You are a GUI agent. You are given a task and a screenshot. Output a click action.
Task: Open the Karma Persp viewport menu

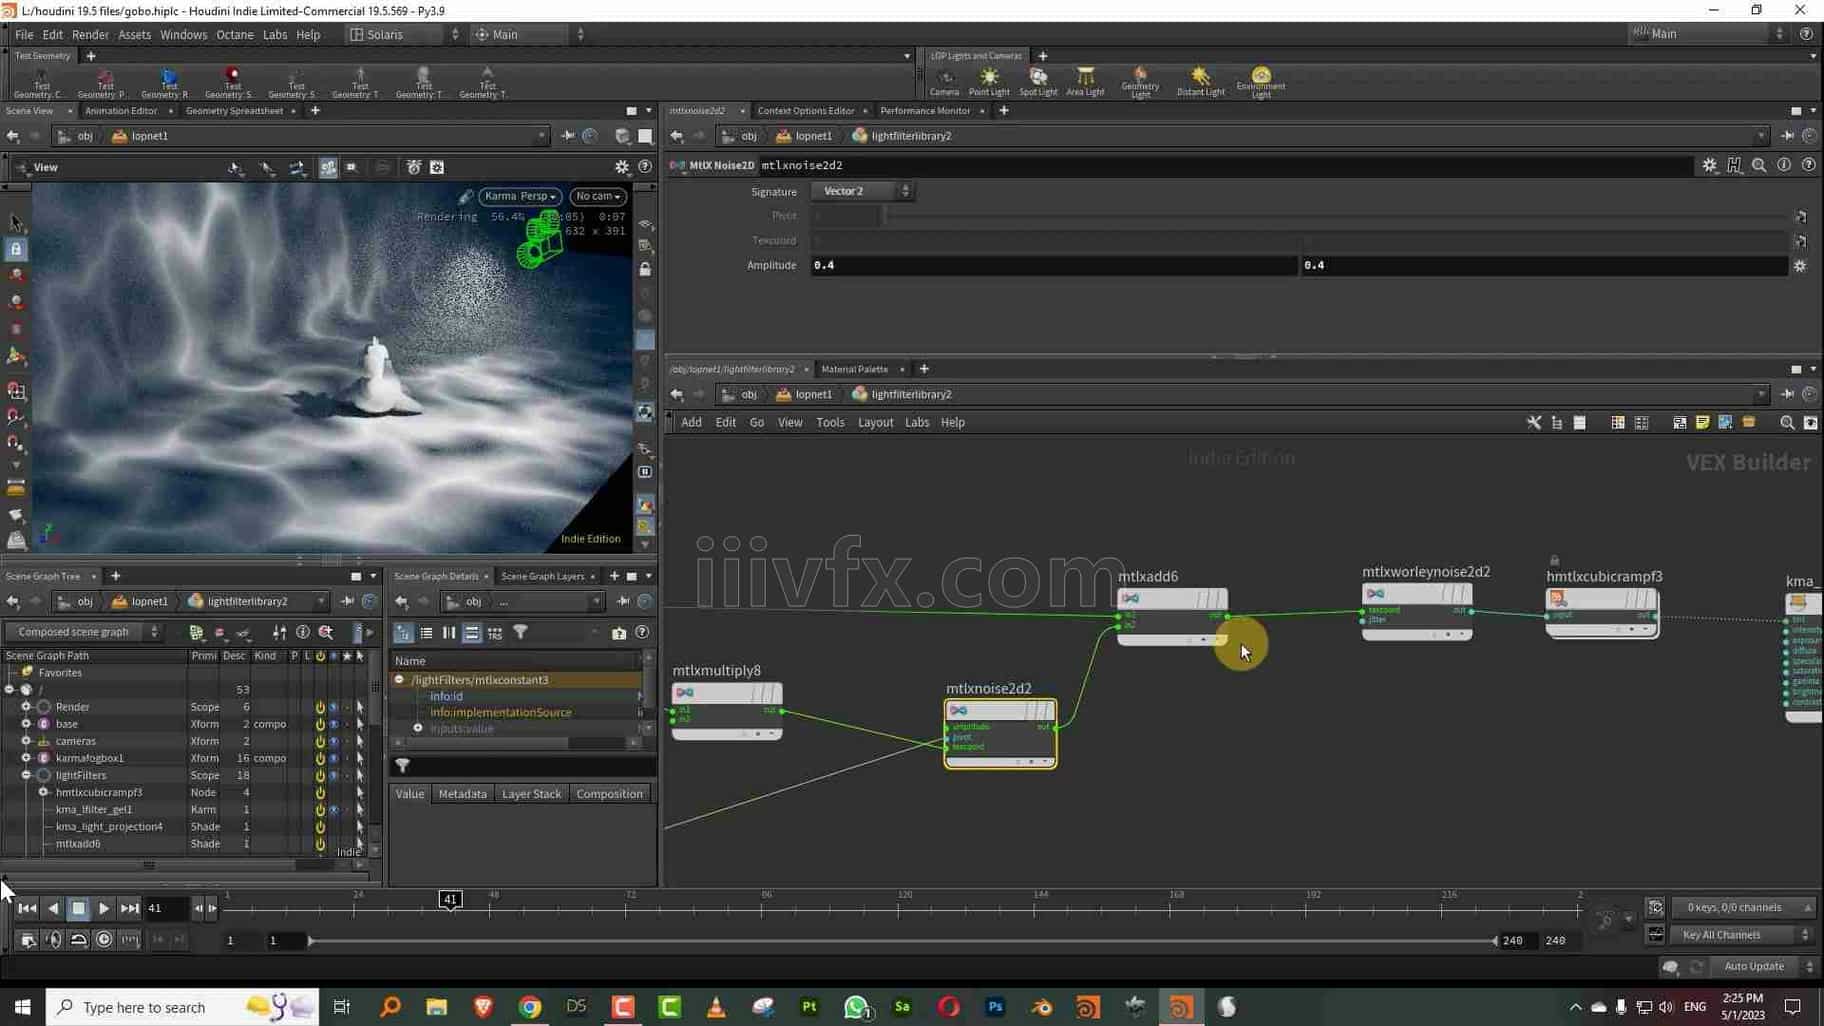coord(520,196)
